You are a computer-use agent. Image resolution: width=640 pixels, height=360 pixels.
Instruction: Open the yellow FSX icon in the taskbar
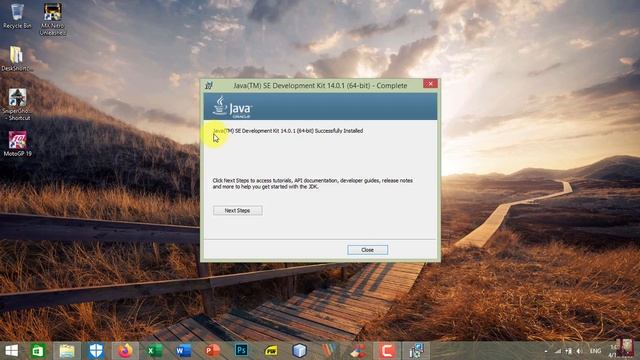[x=271, y=351]
